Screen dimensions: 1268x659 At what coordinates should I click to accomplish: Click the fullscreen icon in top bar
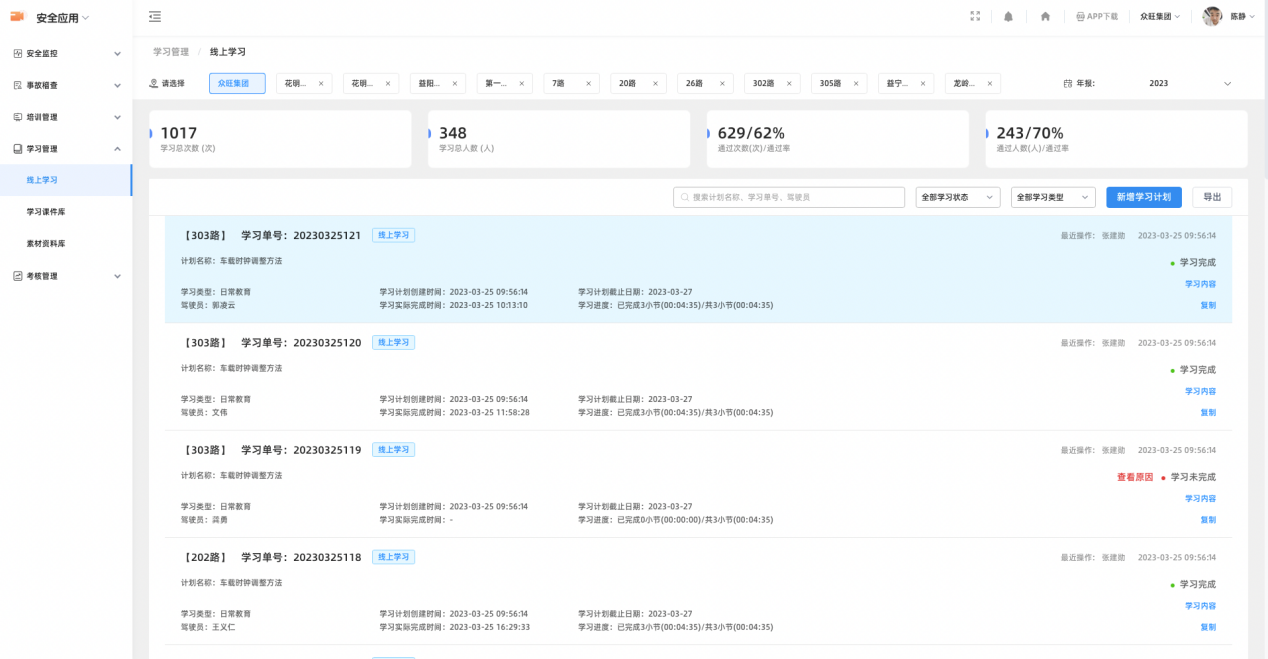click(975, 17)
